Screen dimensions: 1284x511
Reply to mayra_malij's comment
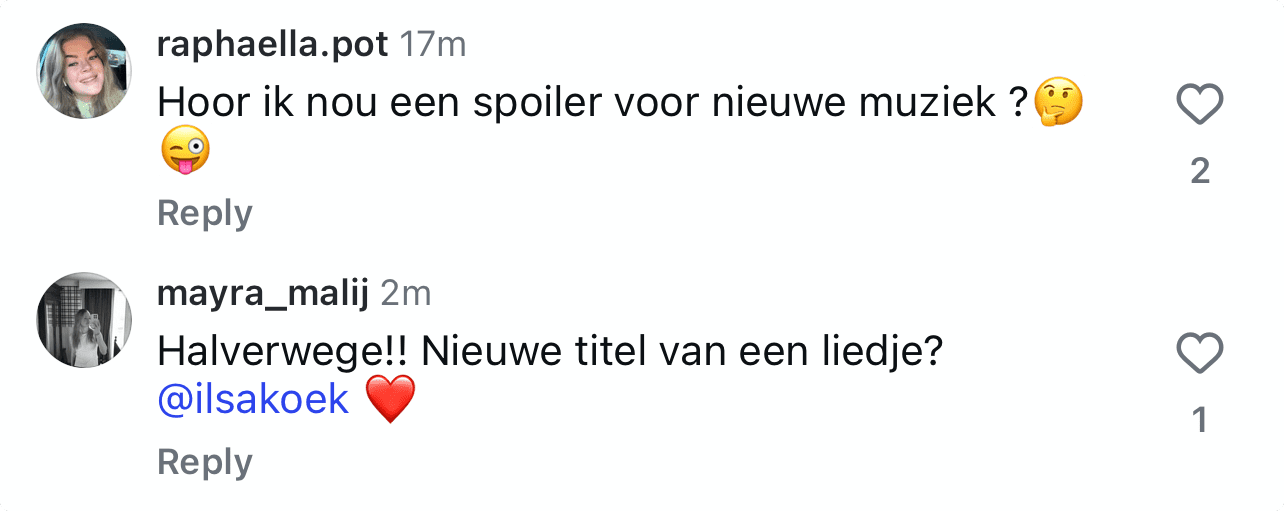coord(205,462)
